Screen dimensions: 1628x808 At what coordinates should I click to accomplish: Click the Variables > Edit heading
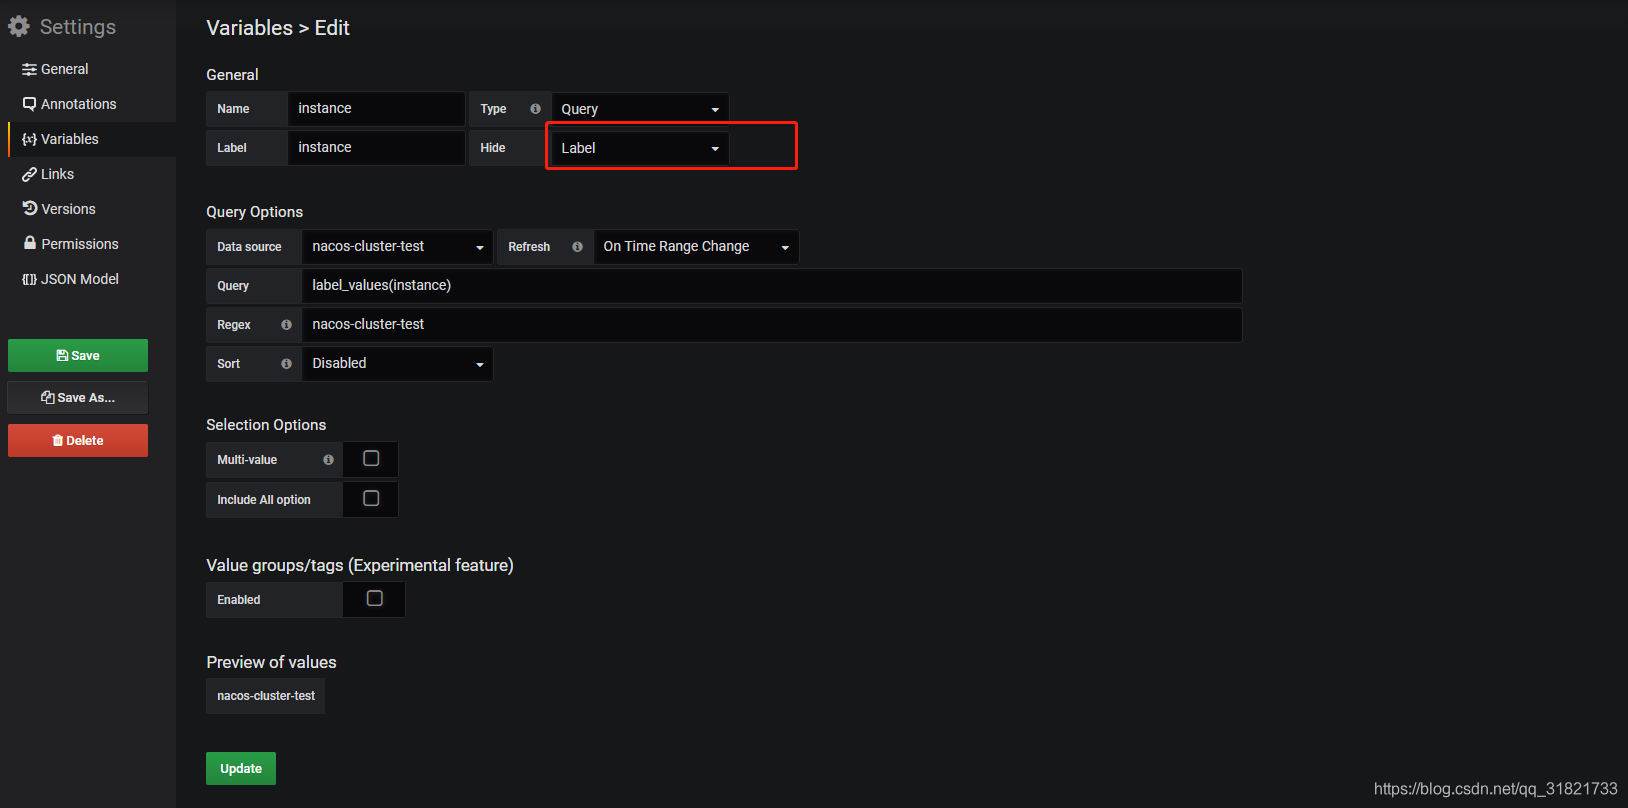click(278, 28)
